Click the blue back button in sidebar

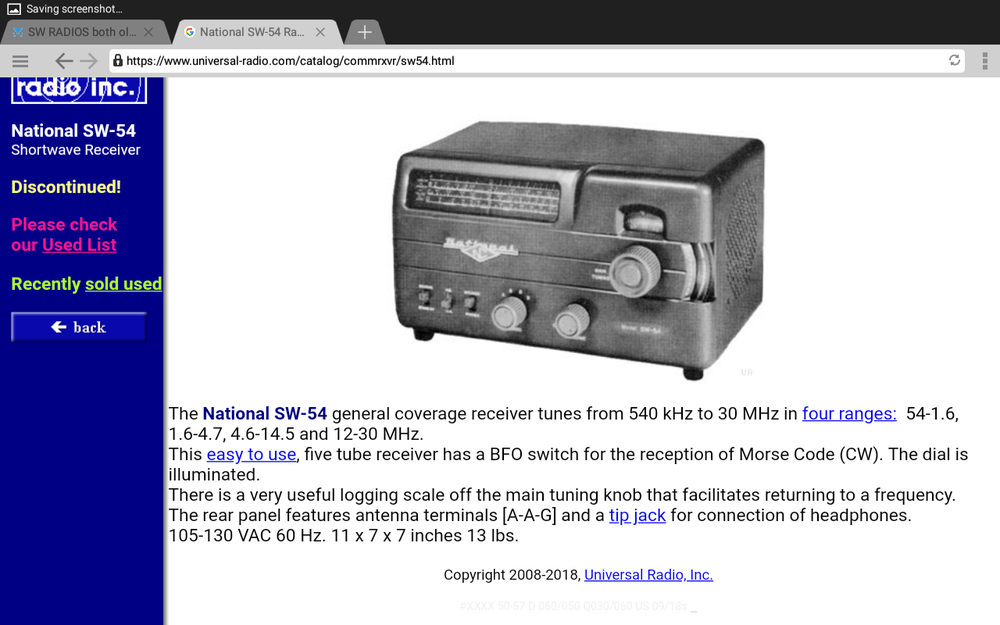pos(78,327)
